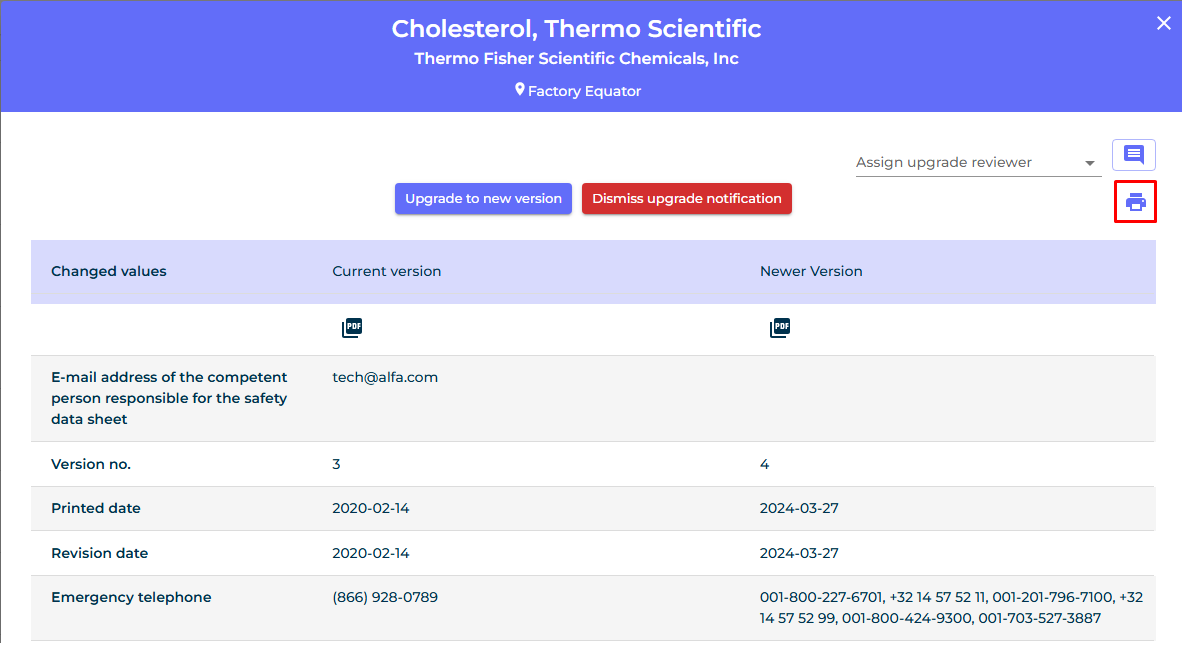Image resolution: width=1182 pixels, height=645 pixels.
Task: Click the Emergency telephone row label
Action: tap(131, 597)
